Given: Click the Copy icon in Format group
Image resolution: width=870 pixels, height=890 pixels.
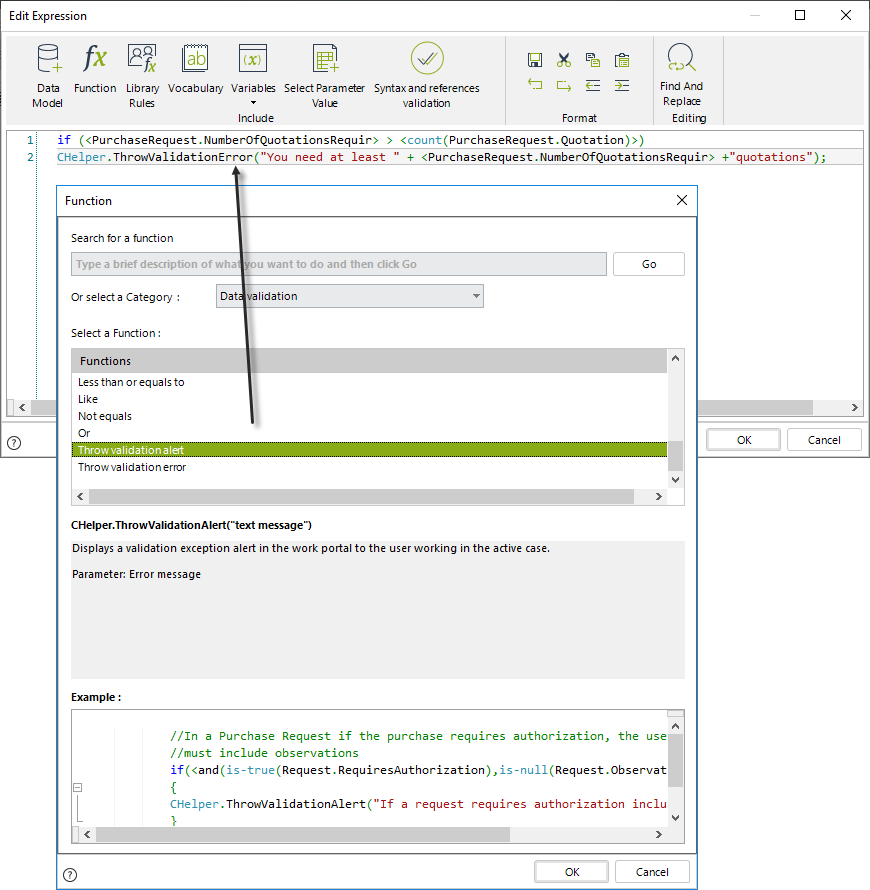Looking at the screenshot, I should point(592,60).
